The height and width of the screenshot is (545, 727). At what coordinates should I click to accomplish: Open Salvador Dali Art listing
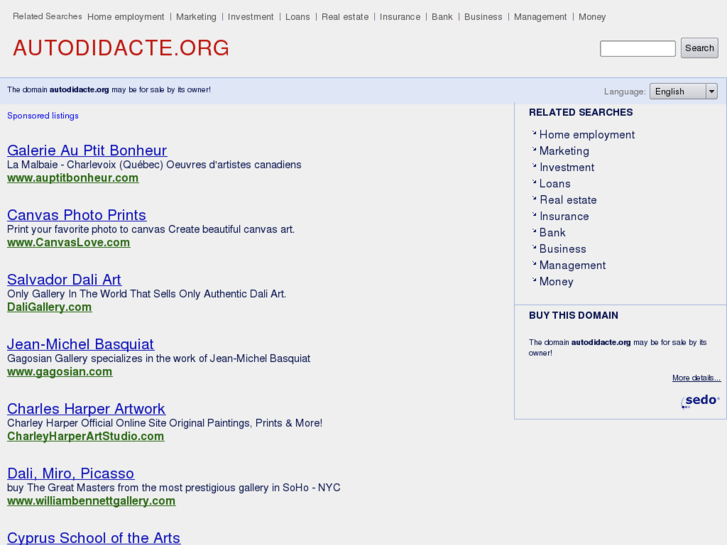[x=64, y=279]
